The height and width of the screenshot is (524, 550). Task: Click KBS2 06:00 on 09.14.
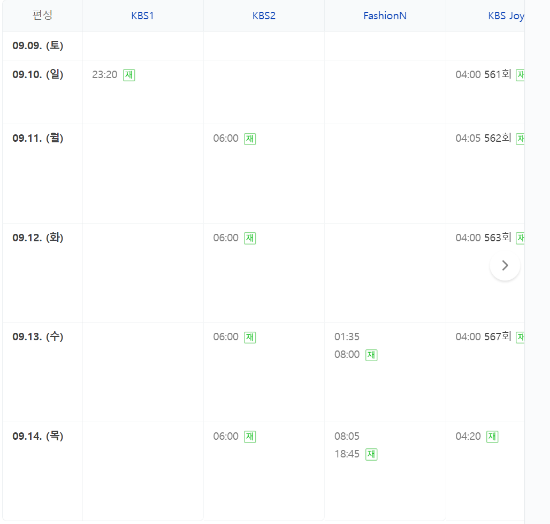pos(226,436)
